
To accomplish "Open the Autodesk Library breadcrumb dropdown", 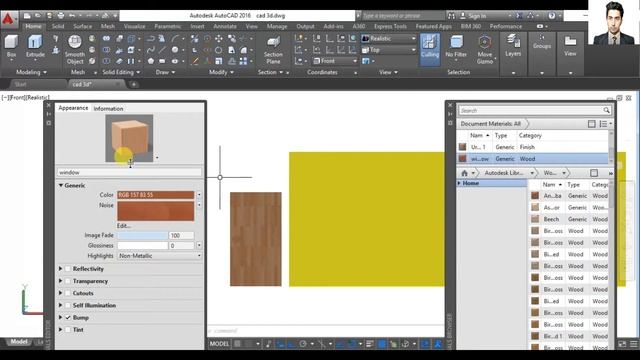I will tap(532, 173).
